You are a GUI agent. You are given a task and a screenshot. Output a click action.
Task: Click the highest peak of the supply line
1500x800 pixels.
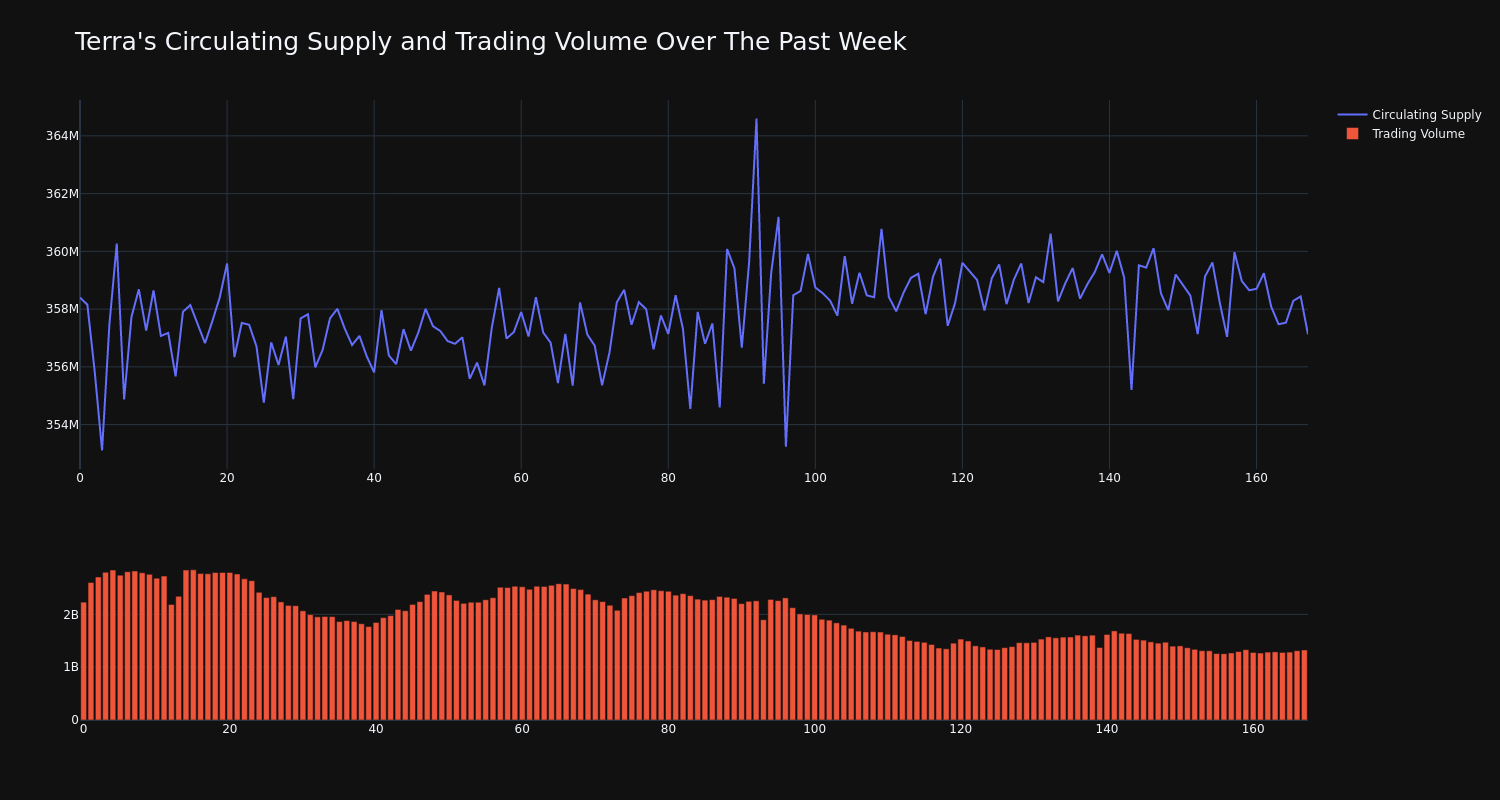tap(756, 120)
